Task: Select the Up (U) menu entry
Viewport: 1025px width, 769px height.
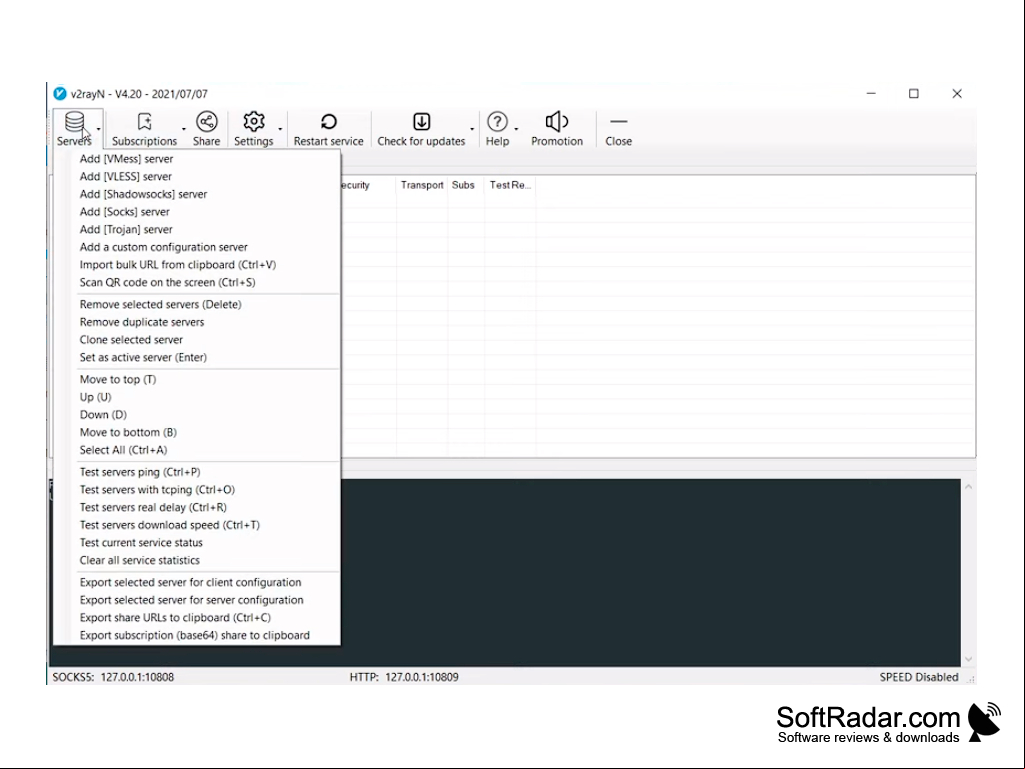Action: coord(197,398)
